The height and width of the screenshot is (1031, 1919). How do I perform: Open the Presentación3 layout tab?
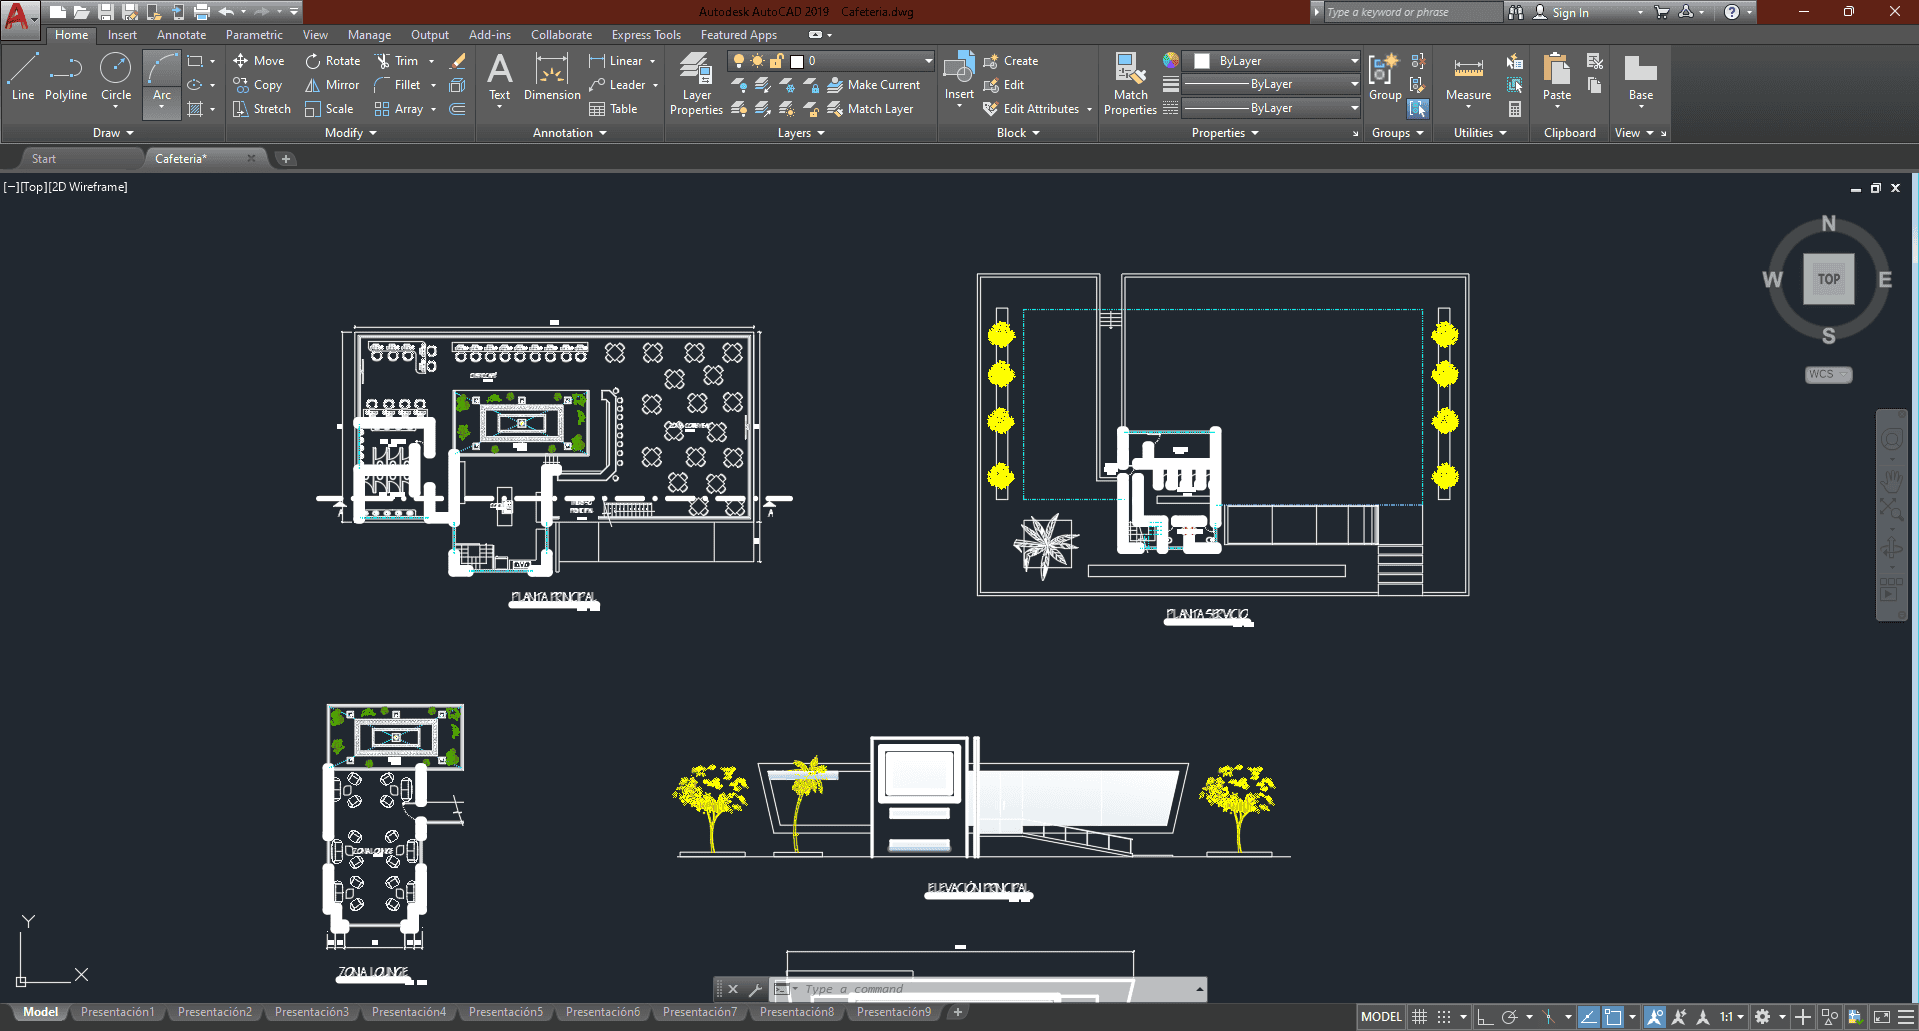(311, 1012)
